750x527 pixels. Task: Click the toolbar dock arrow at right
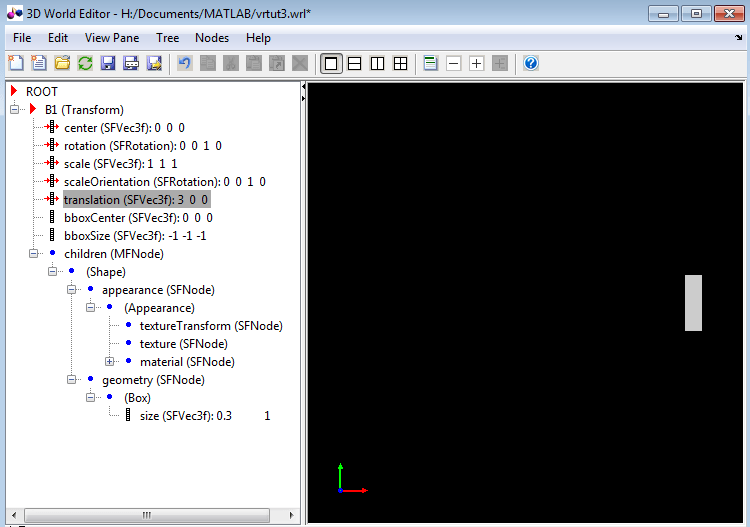739,37
